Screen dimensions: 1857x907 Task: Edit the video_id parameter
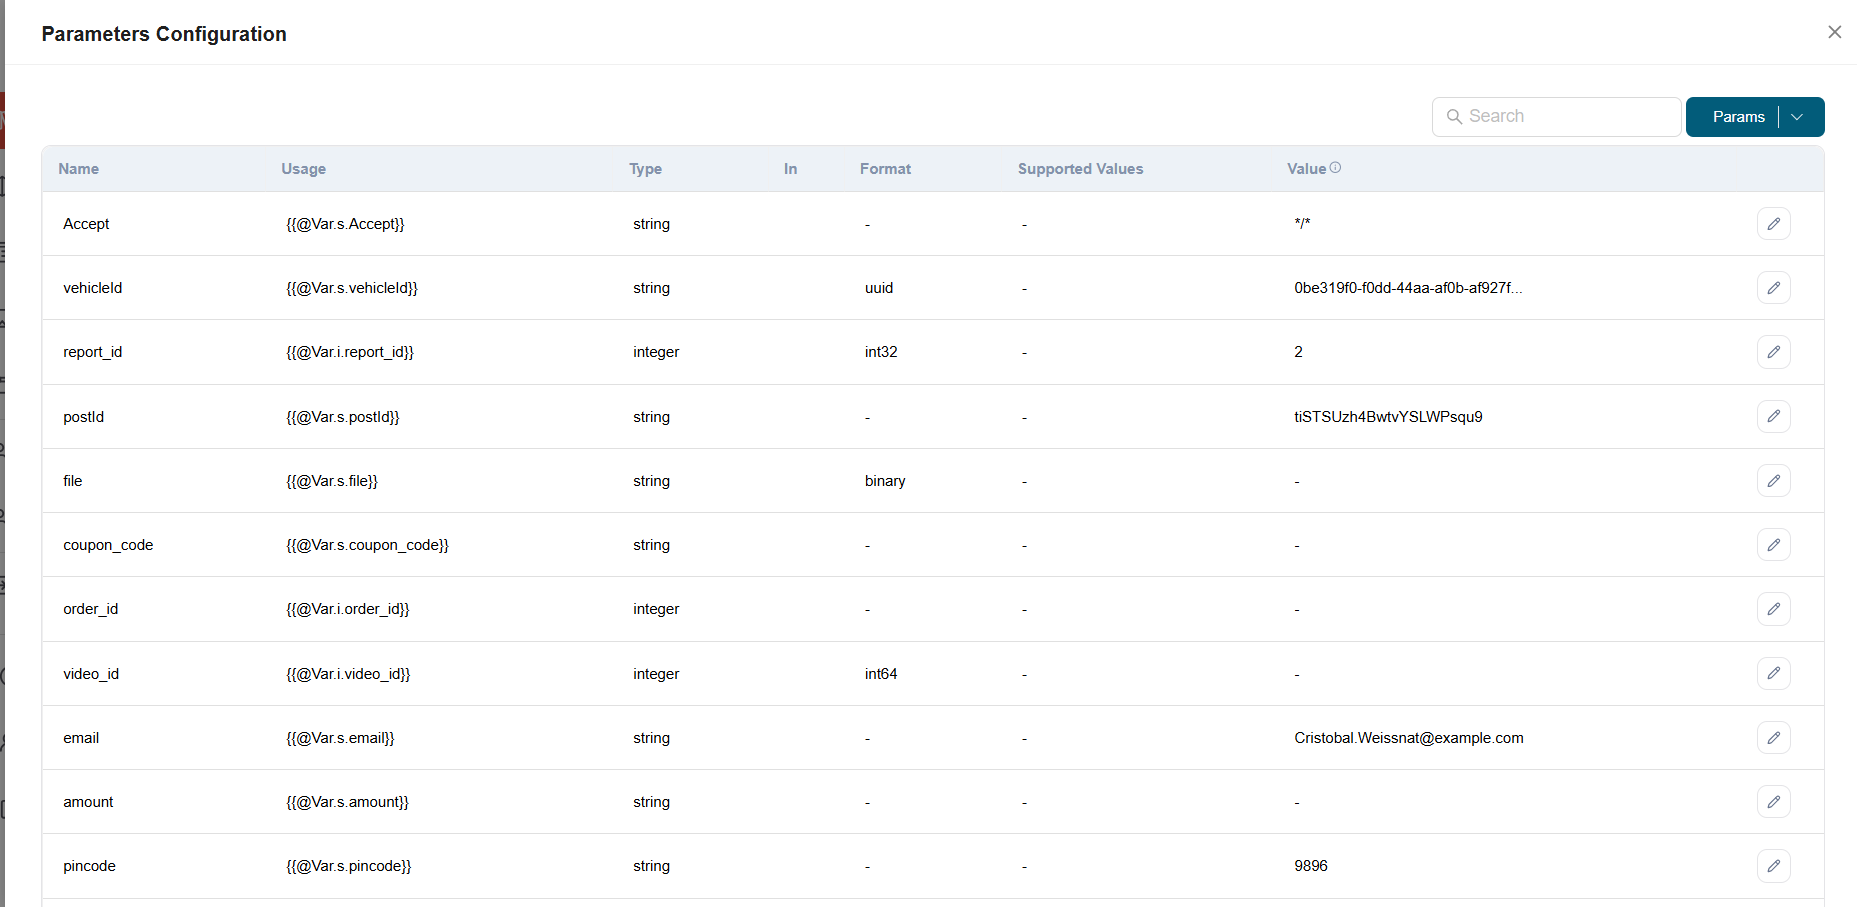coord(1774,673)
